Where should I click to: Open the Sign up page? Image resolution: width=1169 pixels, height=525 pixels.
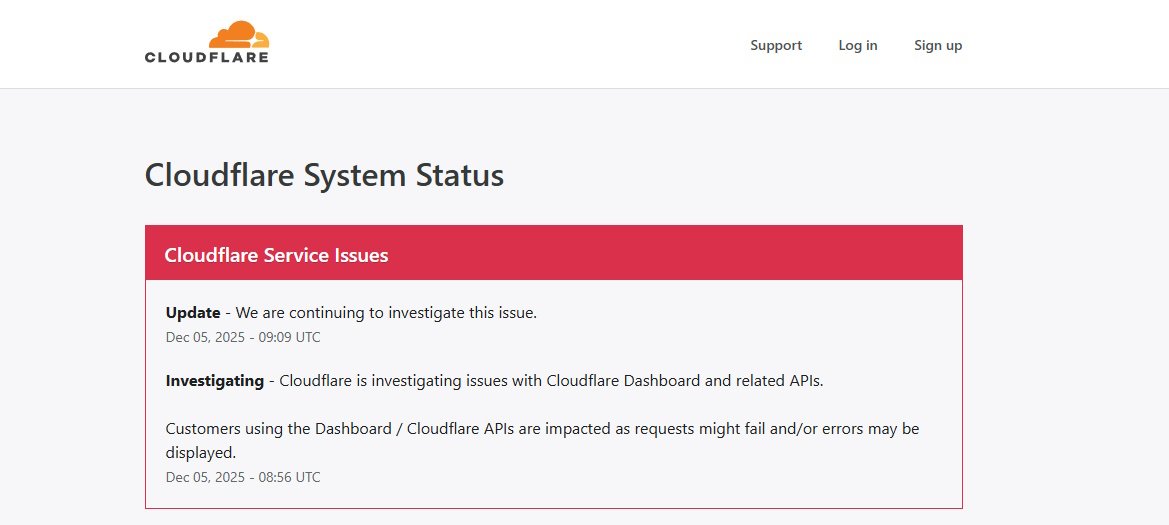[x=937, y=45]
